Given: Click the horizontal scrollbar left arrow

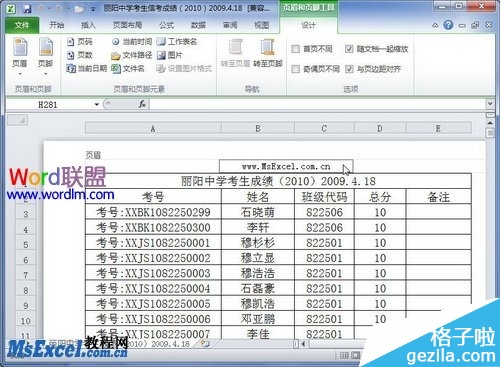Looking at the screenshot, I should pyautogui.click(x=303, y=344).
